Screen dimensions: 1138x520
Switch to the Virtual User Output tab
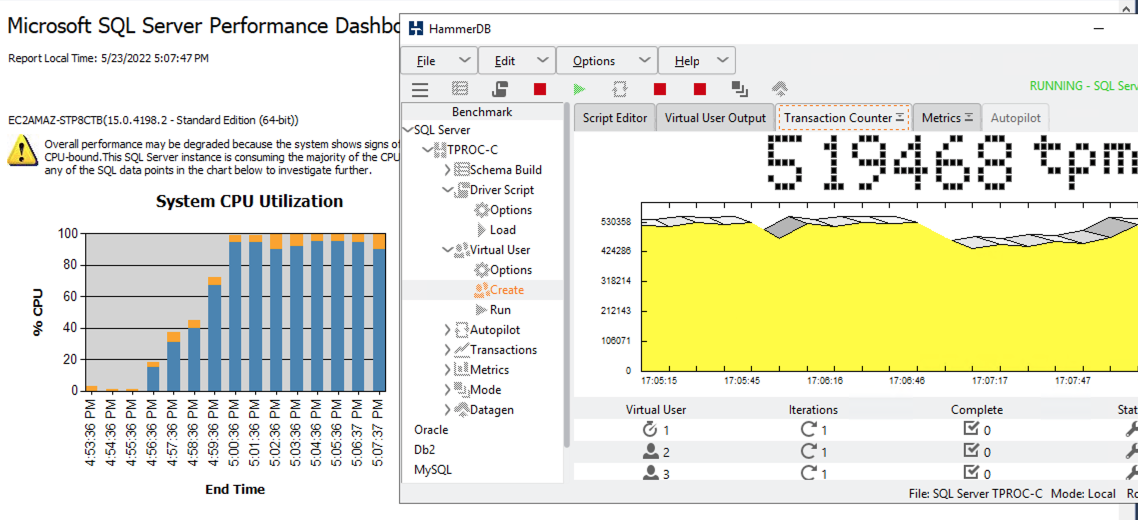click(715, 118)
